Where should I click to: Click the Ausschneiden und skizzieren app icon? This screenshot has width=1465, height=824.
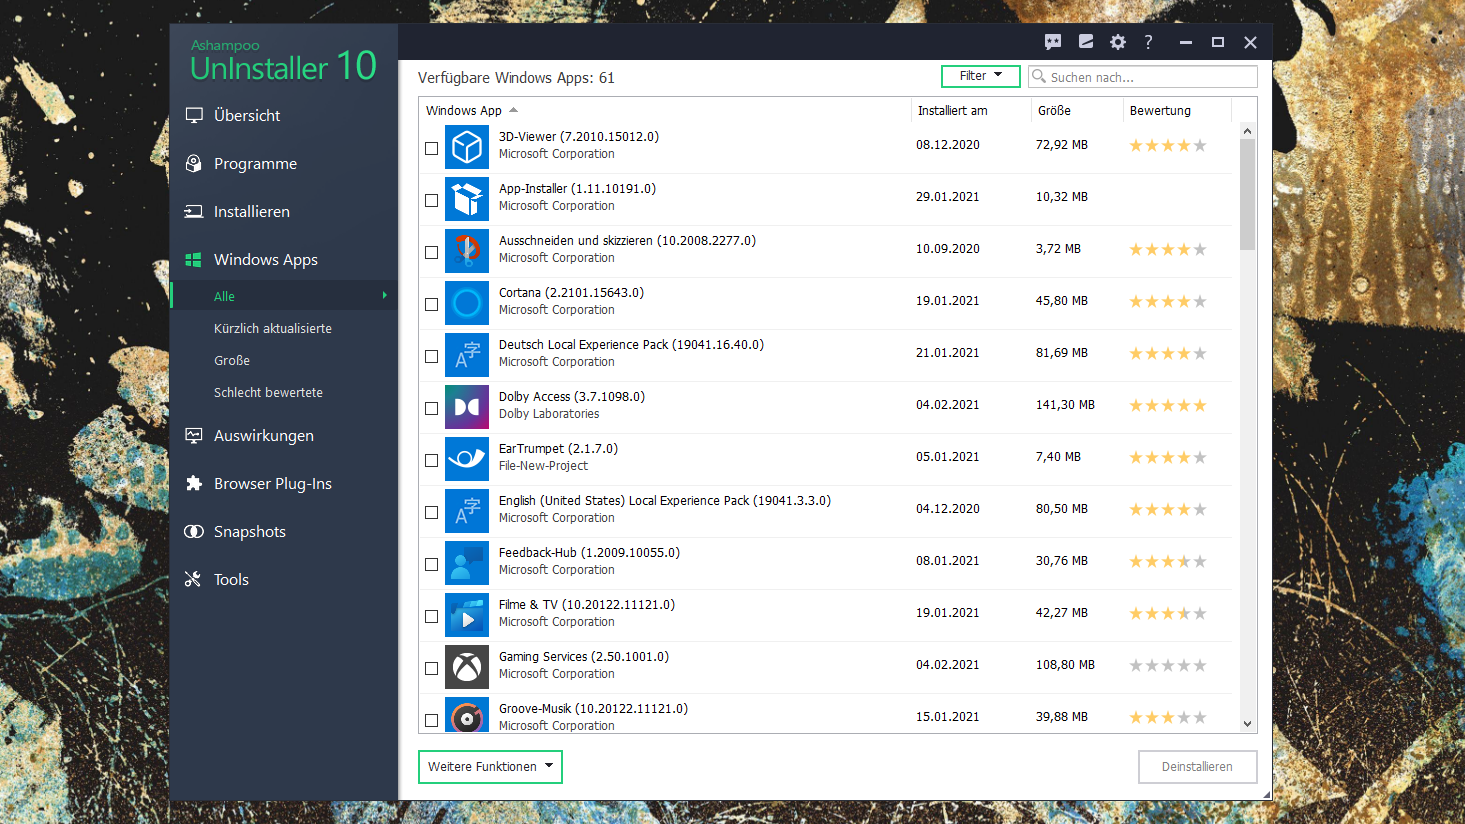click(x=467, y=251)
